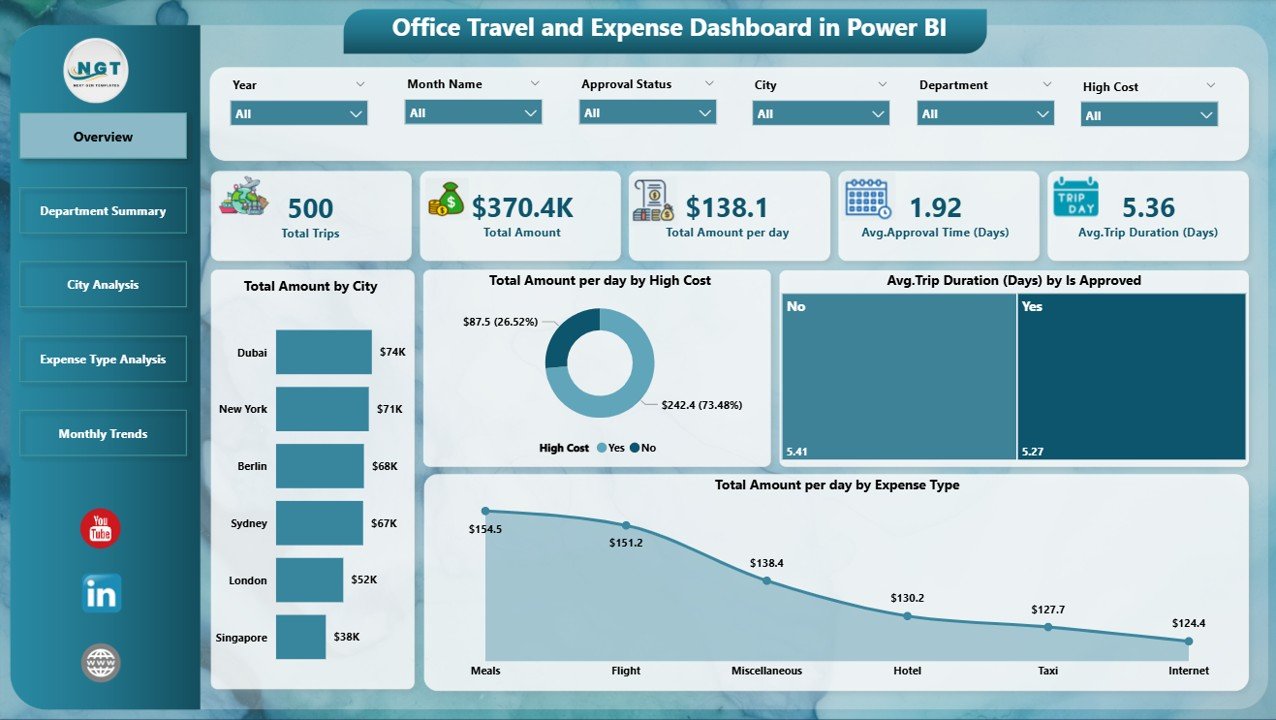Screen dimensions: 1276x720
Task: Open the LinkedIn icon link
Action: [x=101, y=593]
